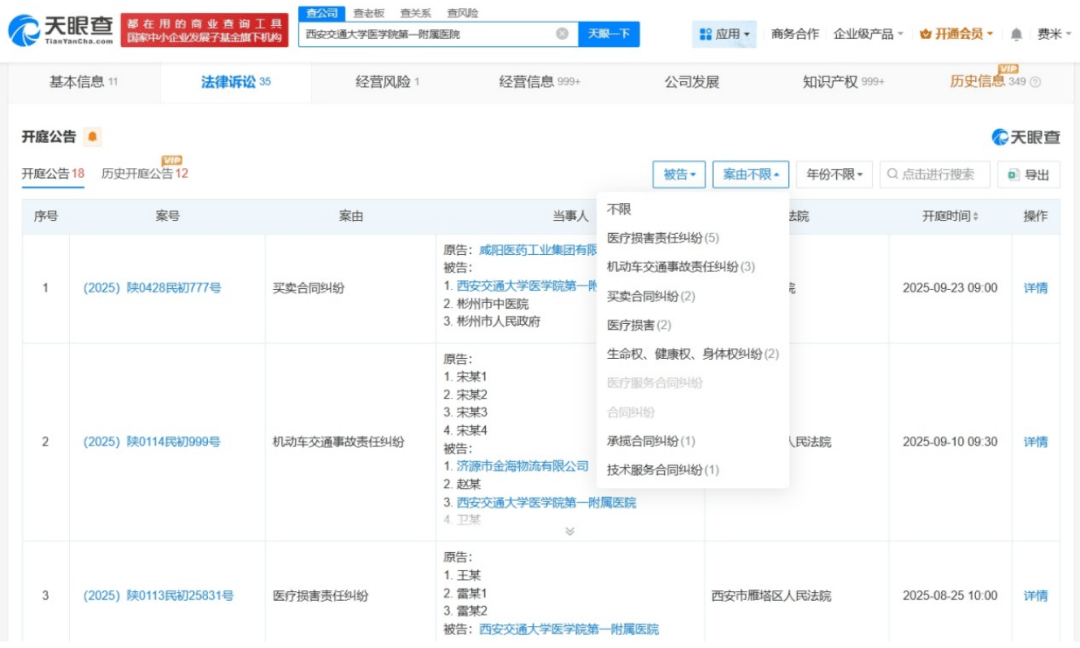
Task: Open the 年份不限 year dropdown
Action: point(835,174)
